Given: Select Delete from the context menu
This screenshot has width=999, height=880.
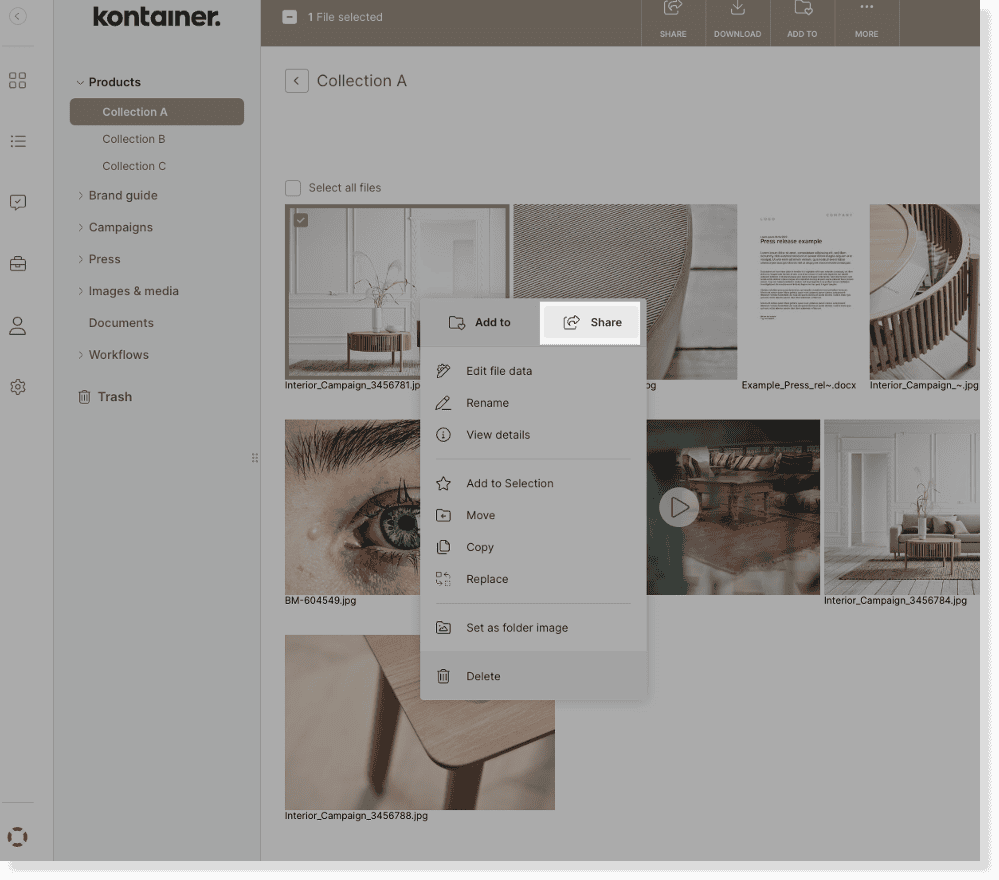Looking at the screenshot, I should tap(483, 676).
